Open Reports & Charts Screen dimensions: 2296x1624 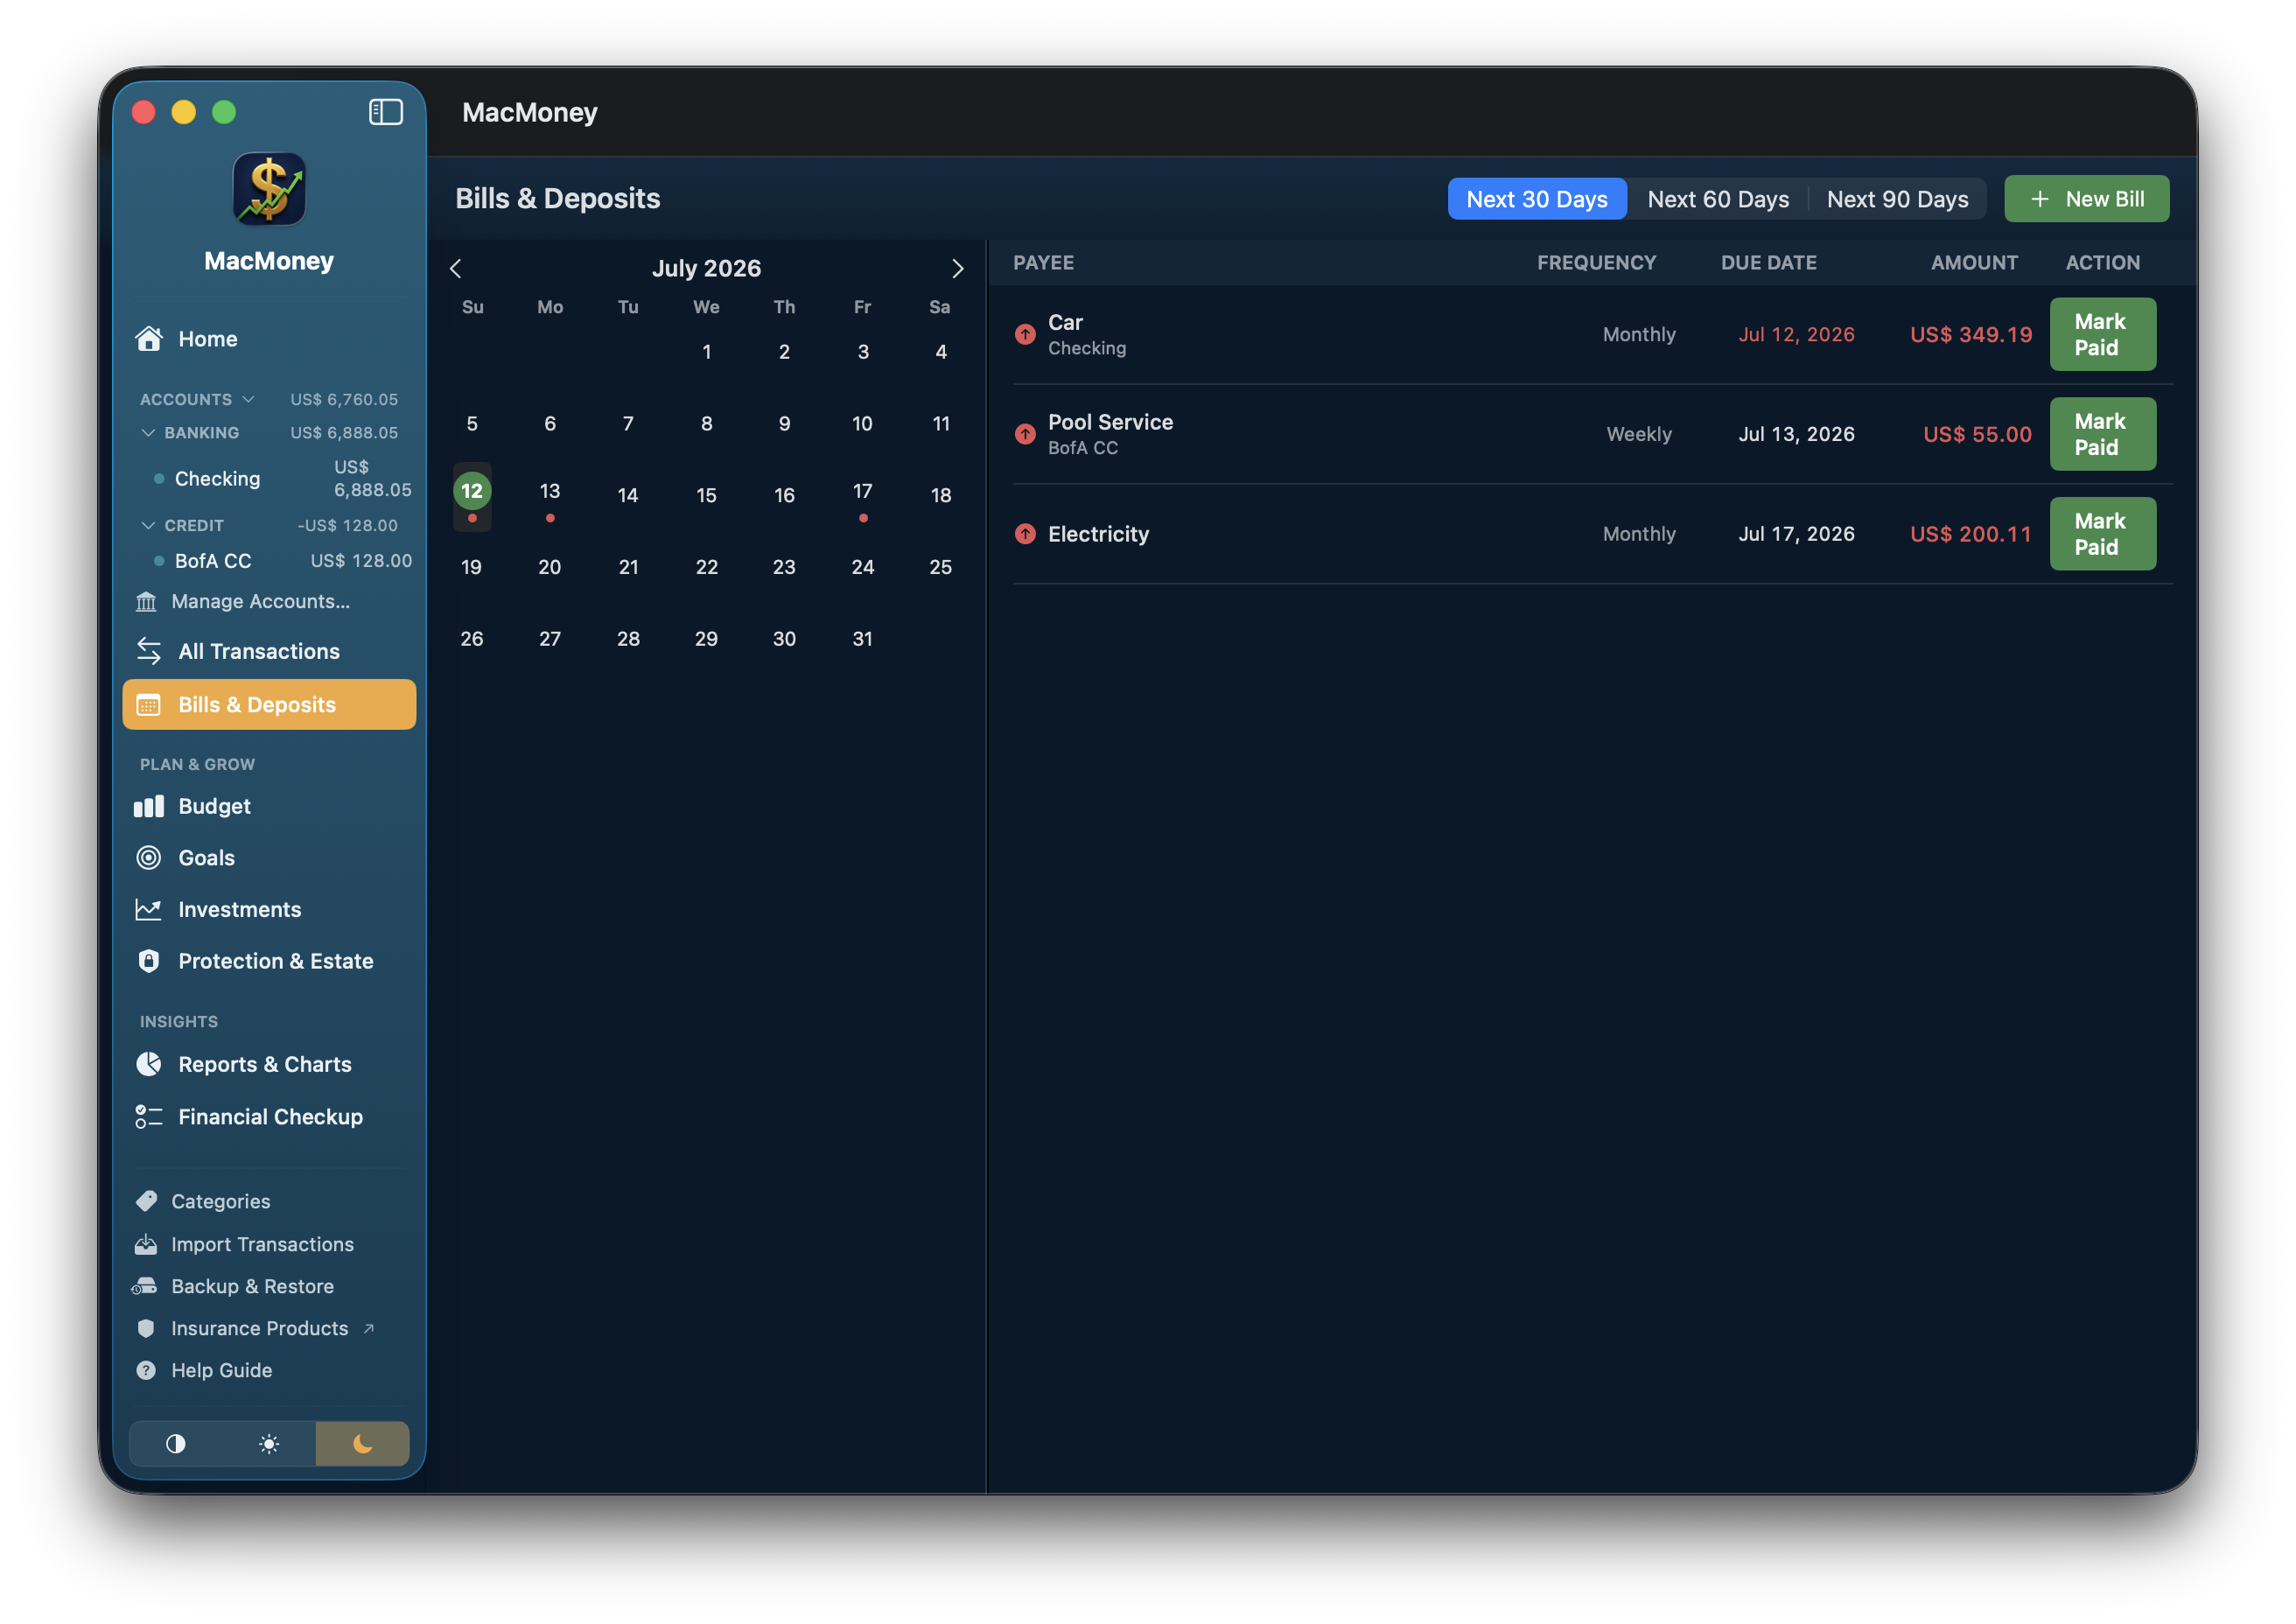[x=269, y=1064]
